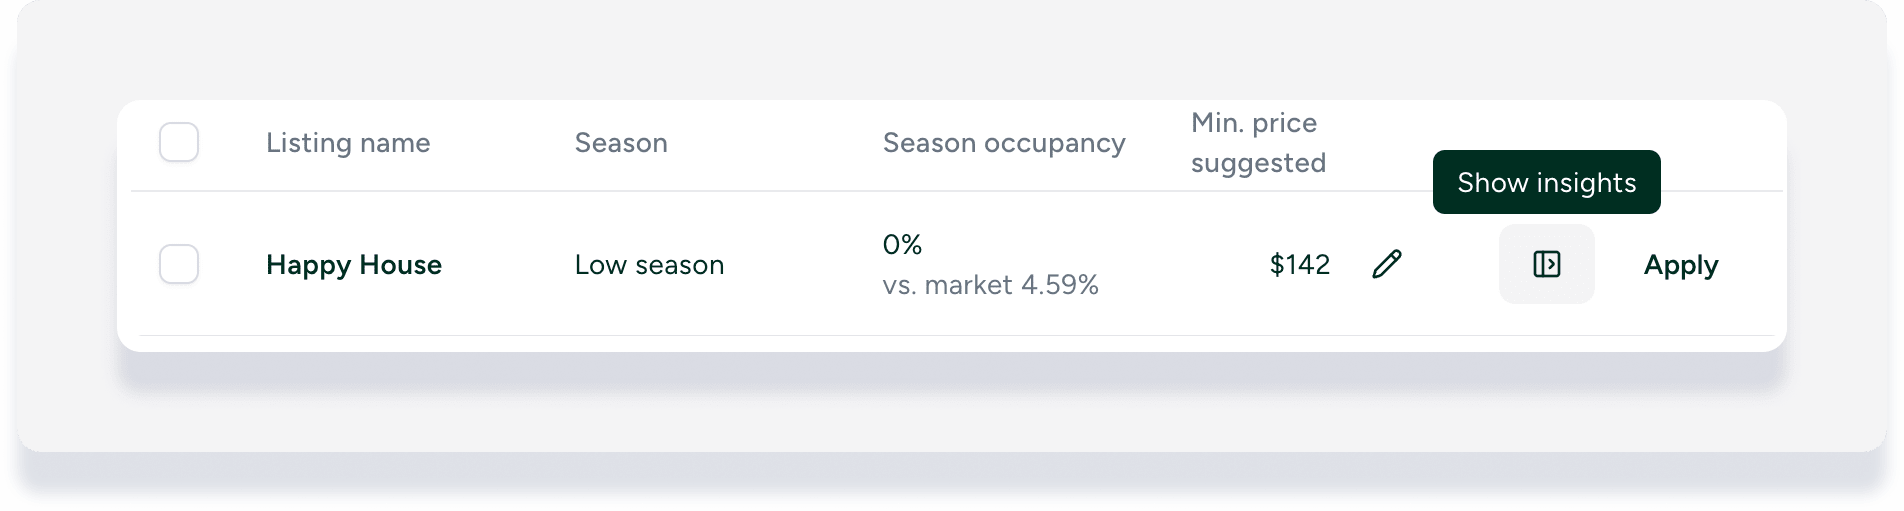
Task: Click the pencil icon beside $142
Action: (1387, 264)
